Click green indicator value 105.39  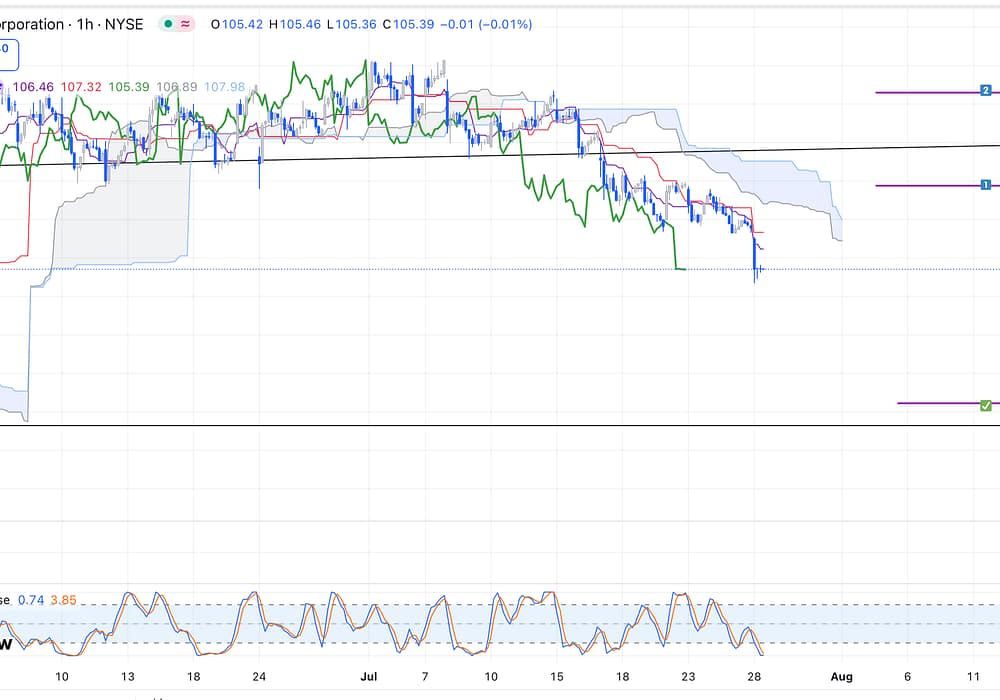coord(128,87)
